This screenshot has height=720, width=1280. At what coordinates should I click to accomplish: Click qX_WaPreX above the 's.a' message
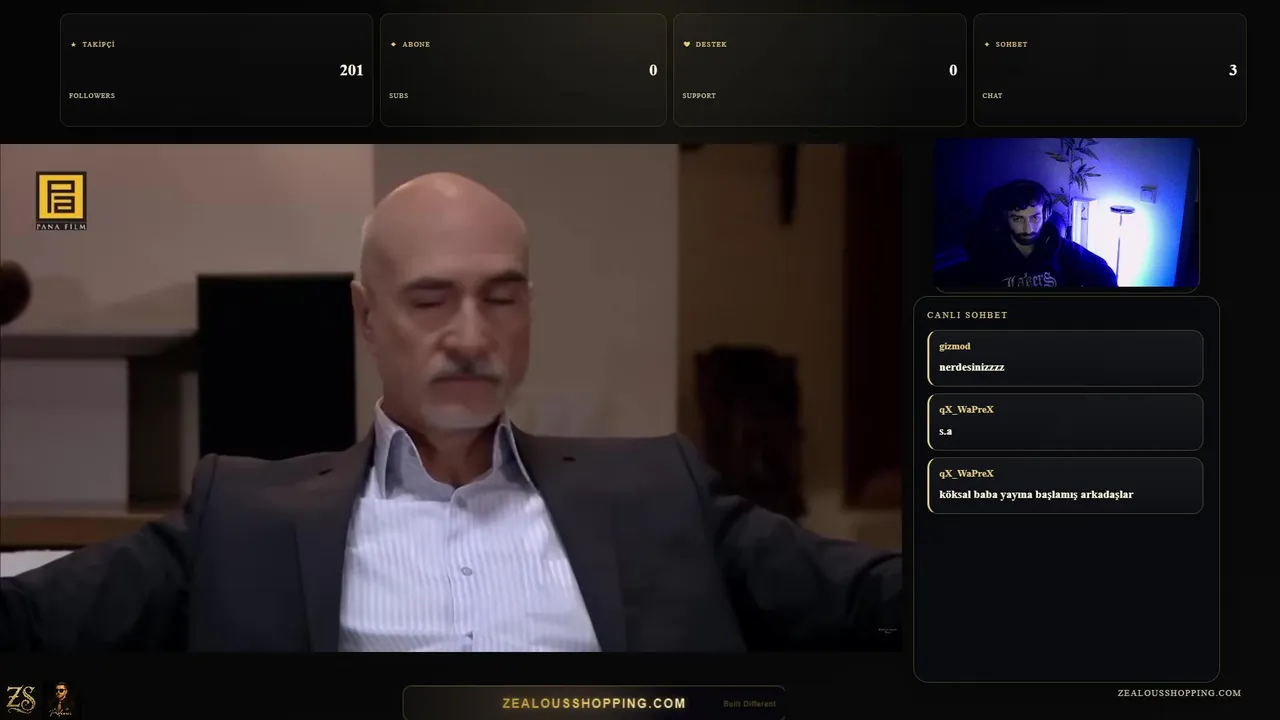tap(966, 410)
